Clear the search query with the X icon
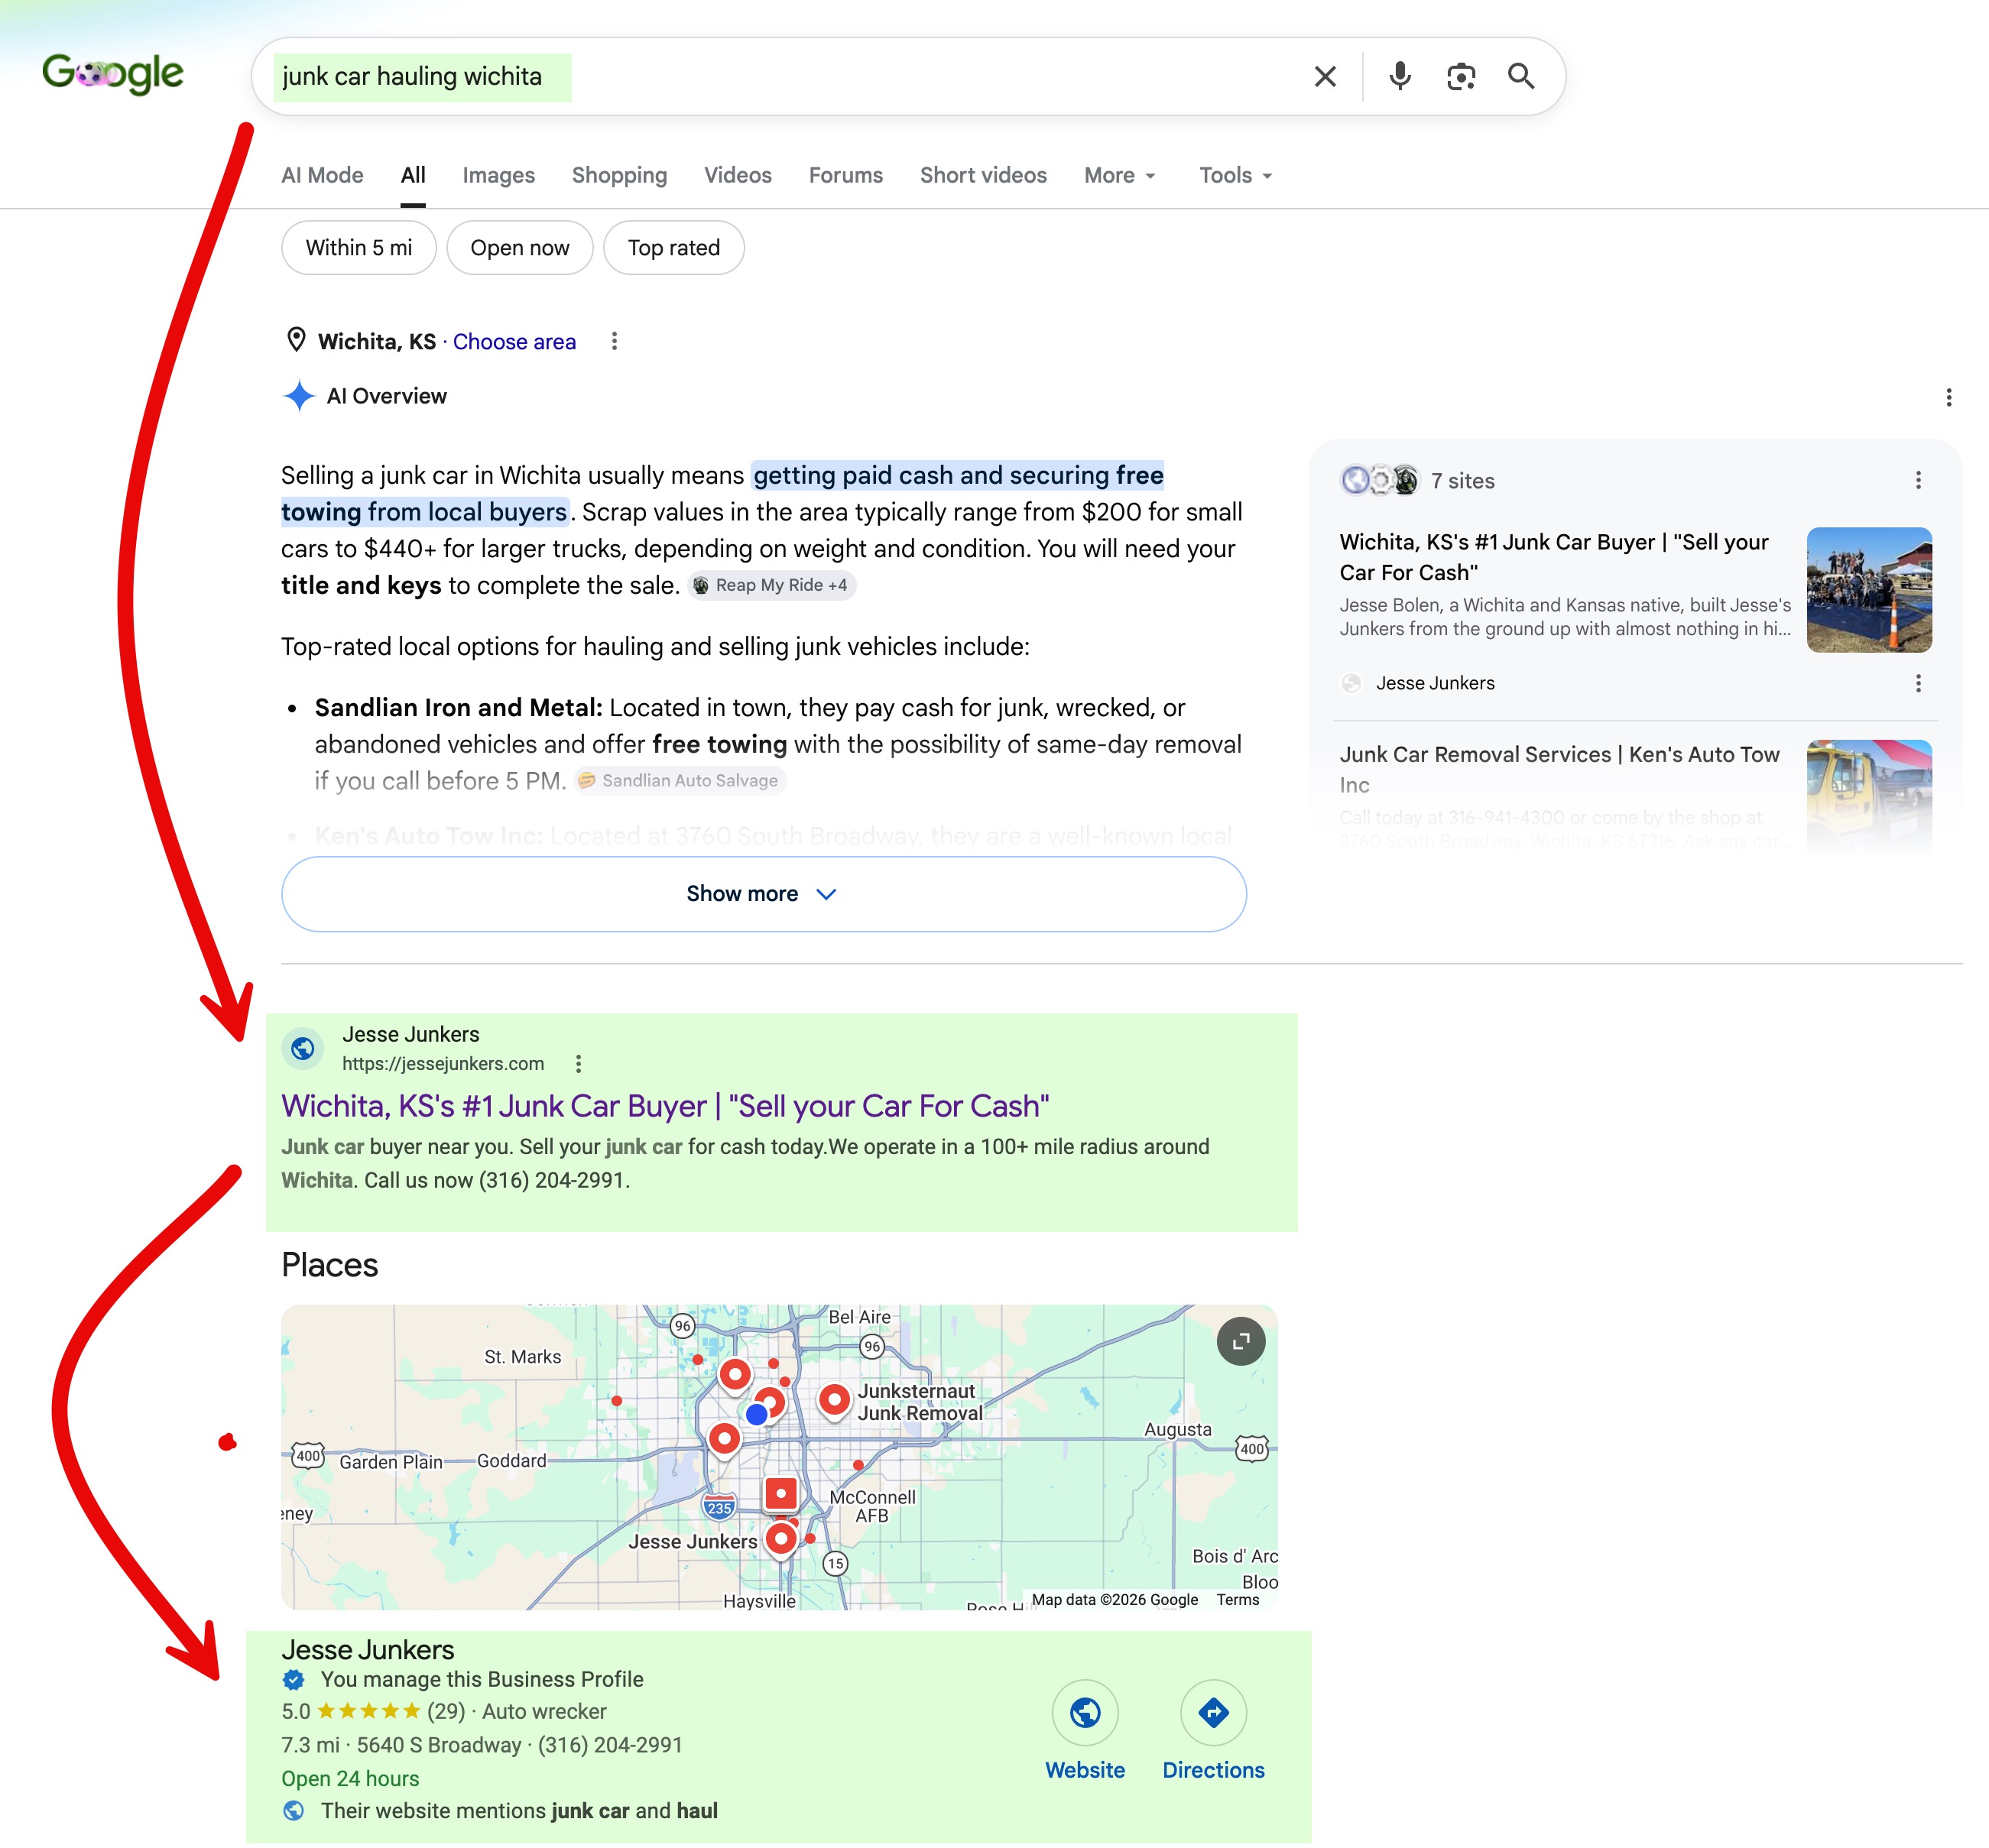 [1325, 77]
